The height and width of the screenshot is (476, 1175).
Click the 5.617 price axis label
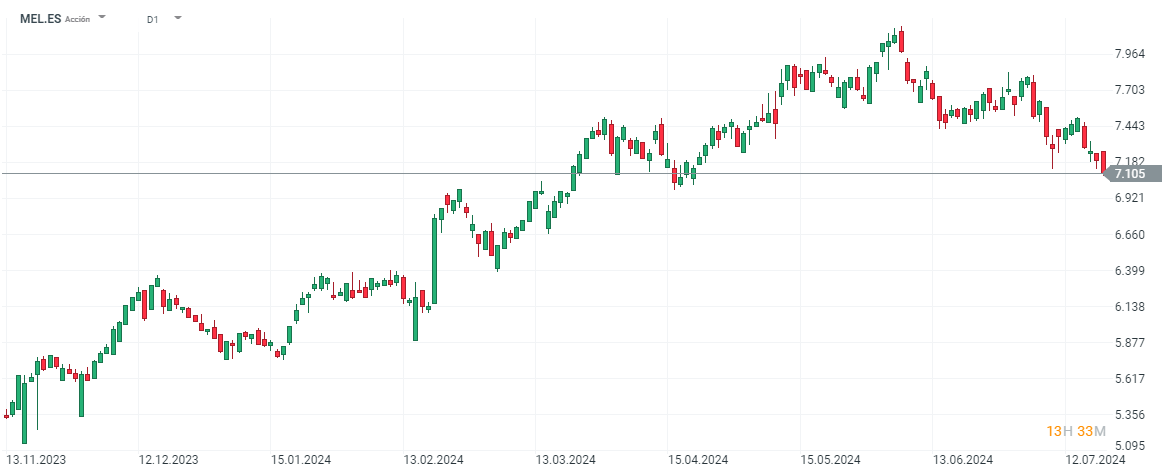click(1130, 379)
